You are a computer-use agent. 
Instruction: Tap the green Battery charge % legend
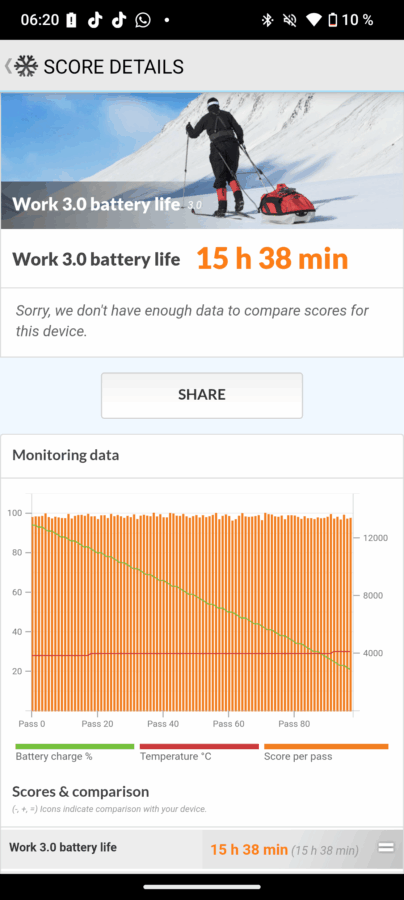75,752
